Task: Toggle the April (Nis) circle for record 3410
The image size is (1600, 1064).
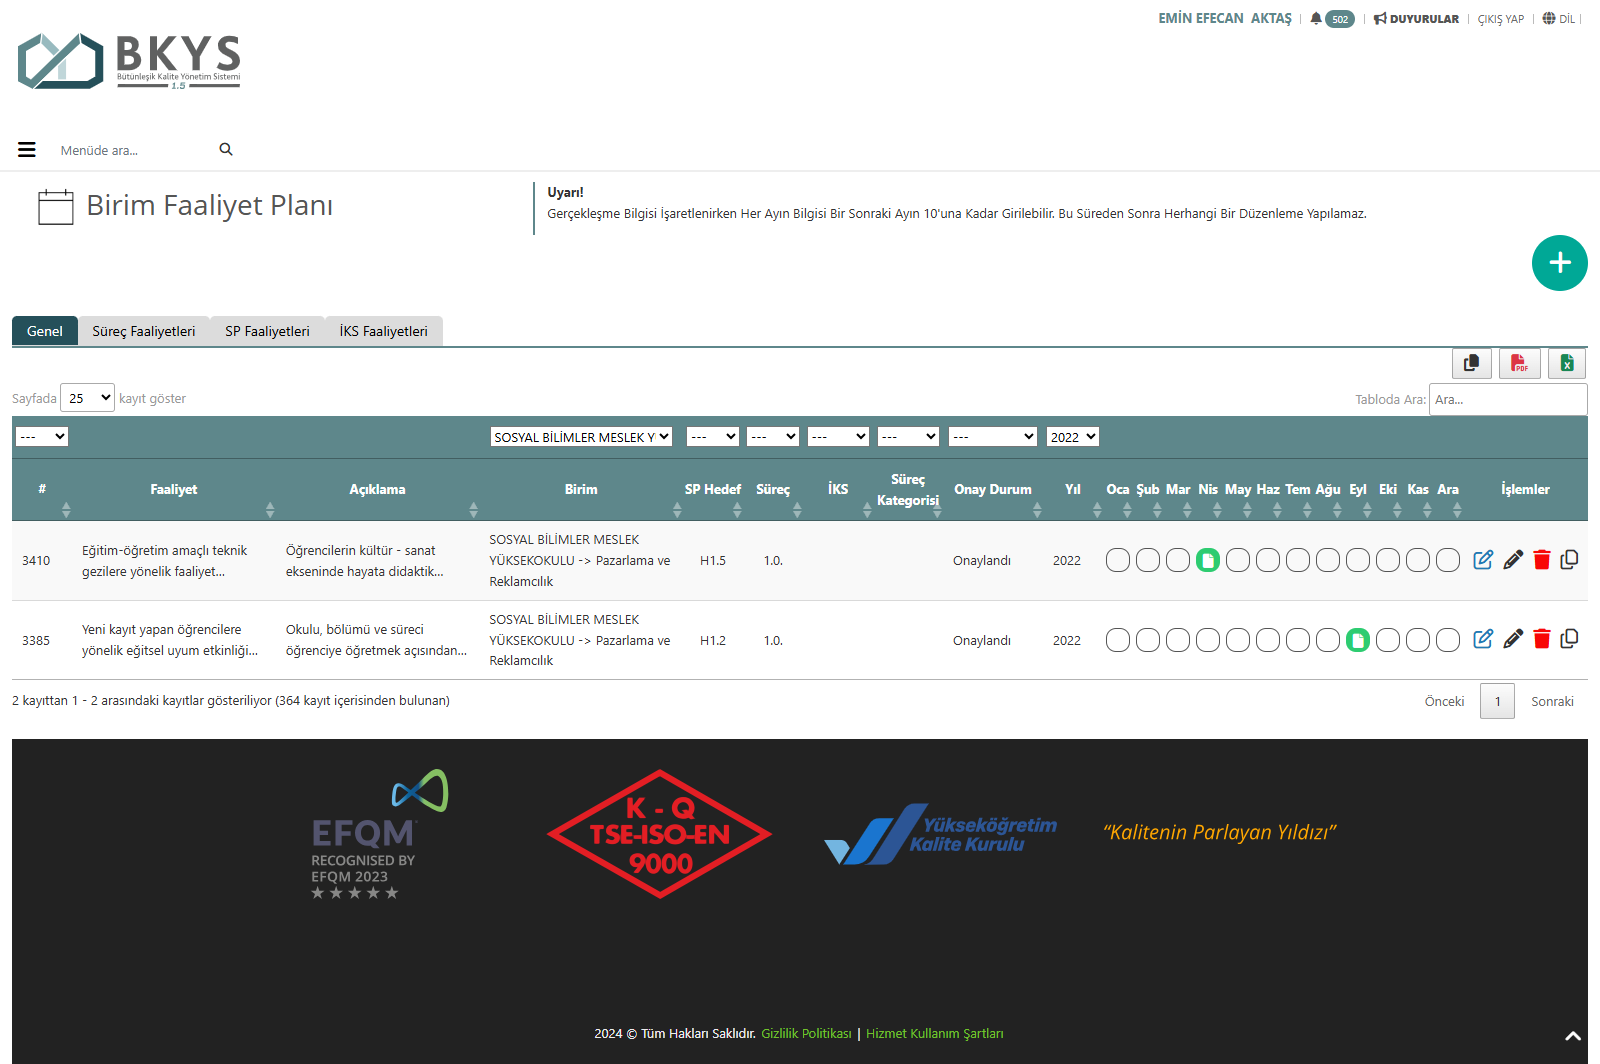Action: (1208, 561)
